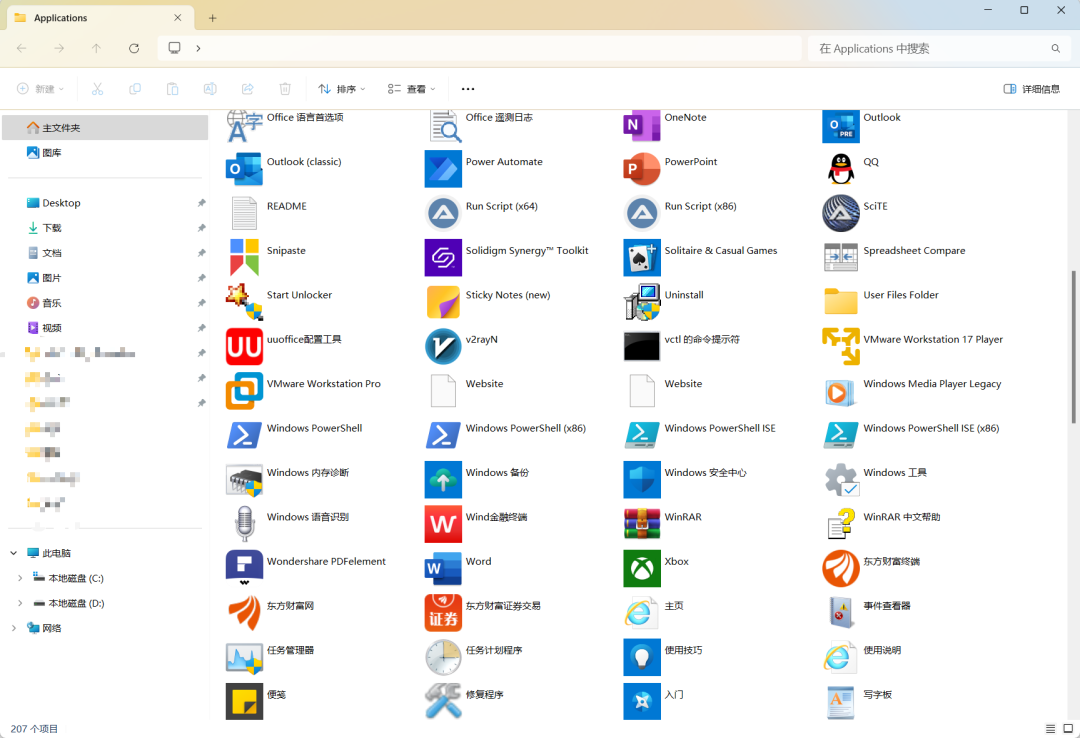Select the VMware Workstation Pro icon
The height and width of the screenshot is (738, 1080).
(244, 391)
